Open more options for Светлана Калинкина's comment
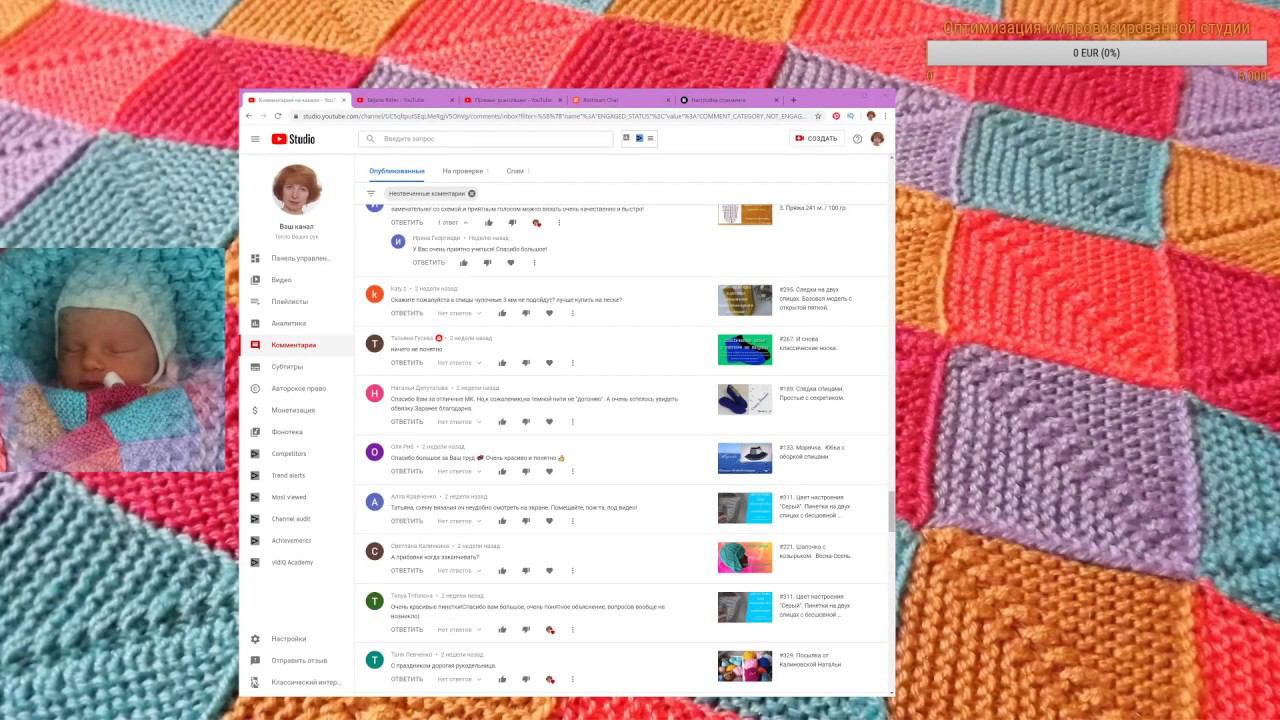Viewport: 1280px width, 720px height. pyautogui.click(x=573, y=571)
